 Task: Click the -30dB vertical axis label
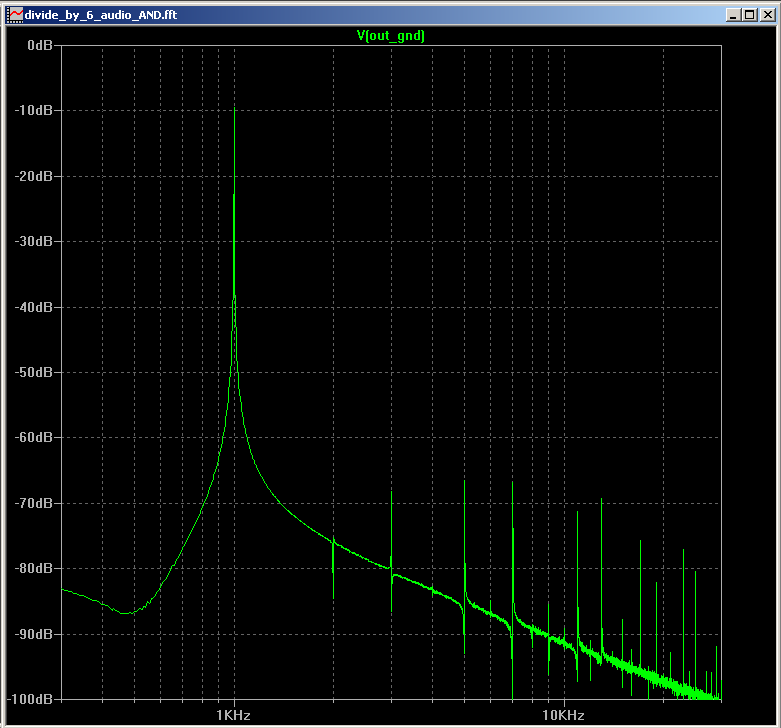coord(35,241)
